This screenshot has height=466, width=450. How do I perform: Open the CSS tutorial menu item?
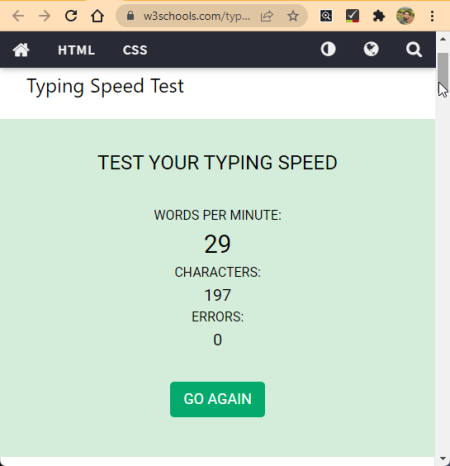135,50
